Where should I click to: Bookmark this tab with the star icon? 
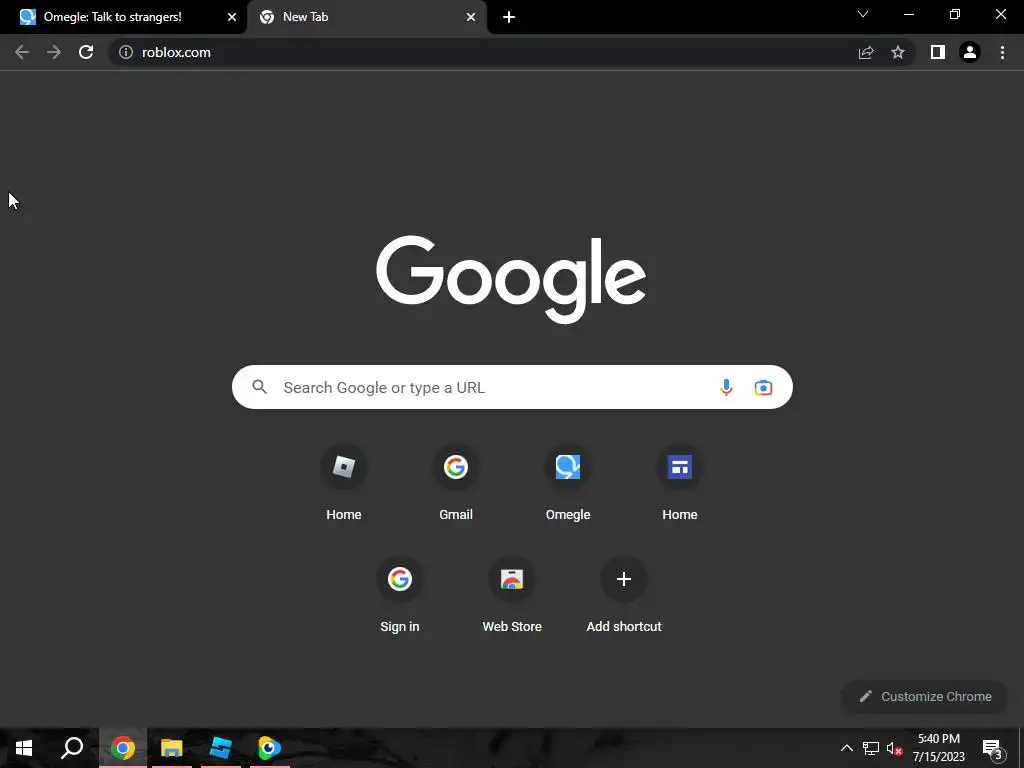coord(898,52)
